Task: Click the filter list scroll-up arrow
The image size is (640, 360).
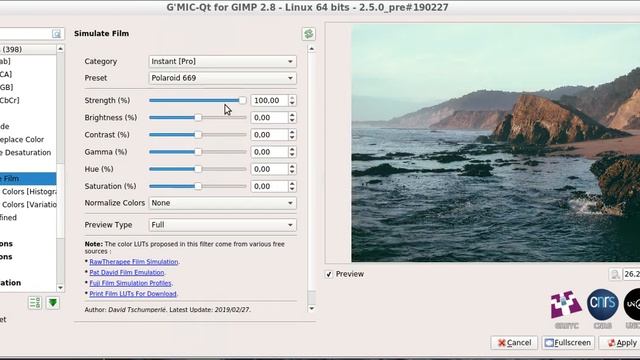Action: 60,49
